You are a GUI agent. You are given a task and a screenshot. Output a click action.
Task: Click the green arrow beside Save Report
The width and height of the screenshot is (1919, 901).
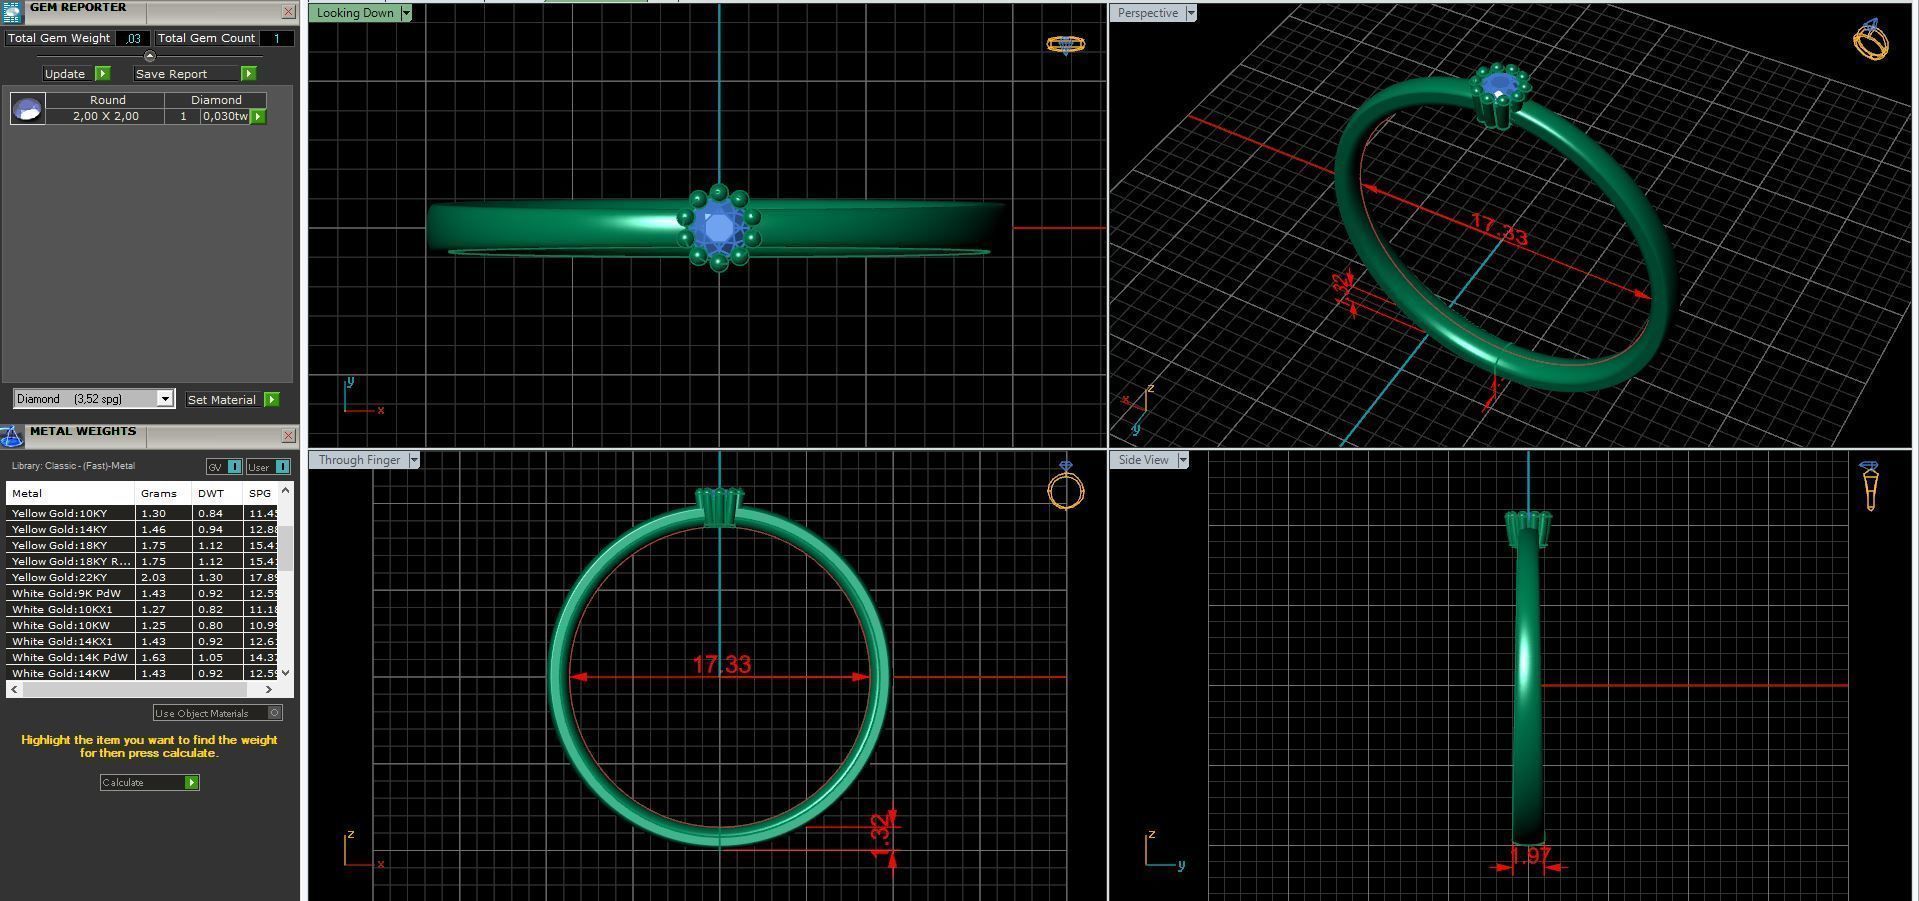pos(249,73)
